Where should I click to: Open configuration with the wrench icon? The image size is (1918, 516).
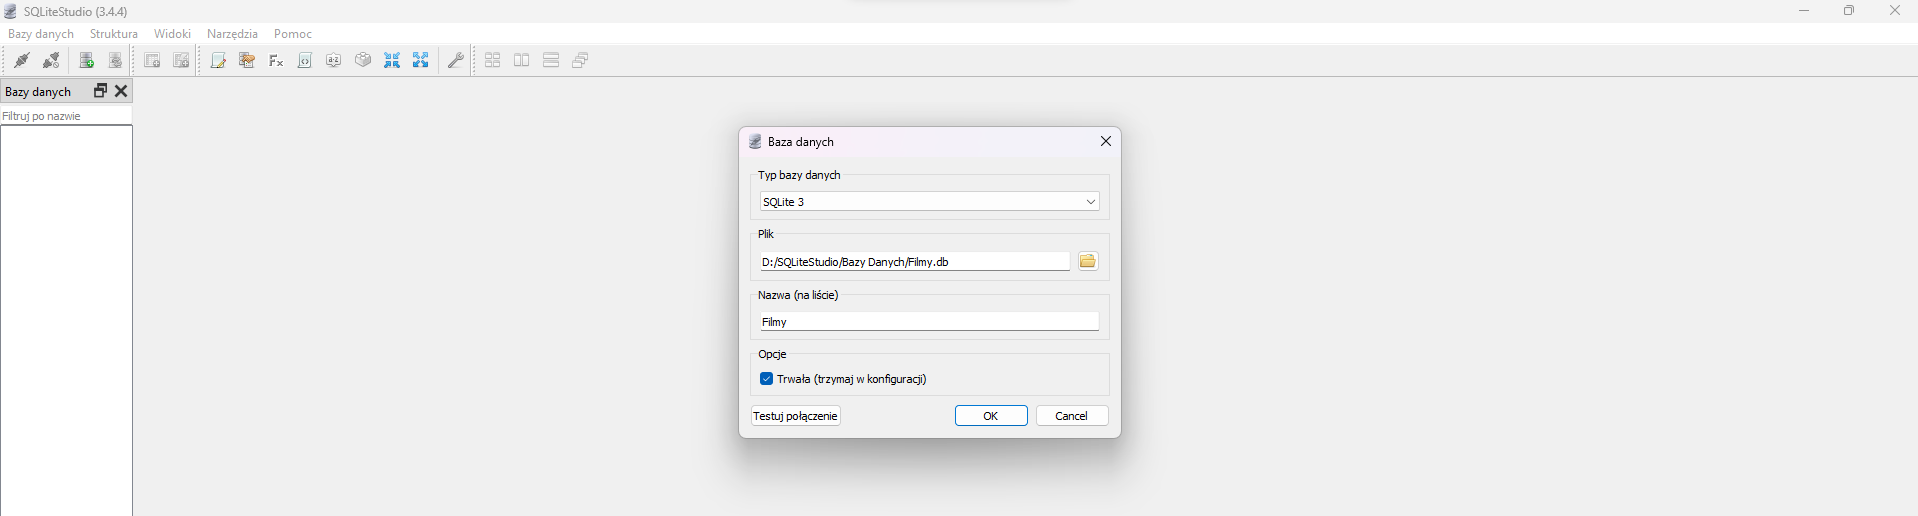click(456, 61)
